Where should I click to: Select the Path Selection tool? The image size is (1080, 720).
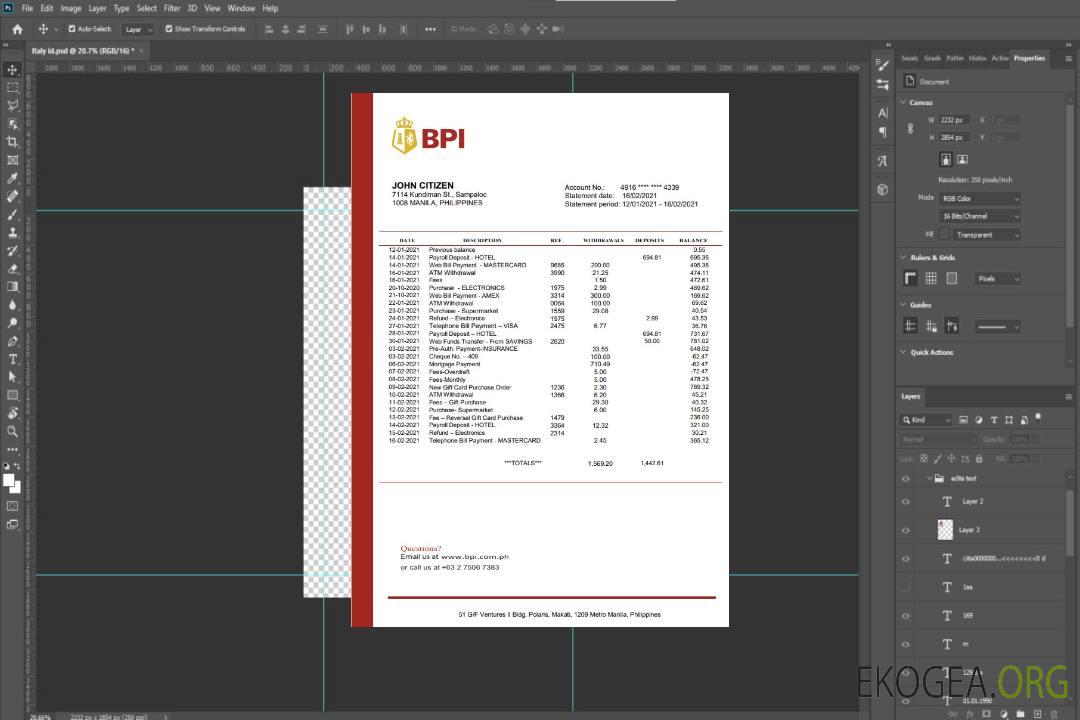tap(12, 377)
